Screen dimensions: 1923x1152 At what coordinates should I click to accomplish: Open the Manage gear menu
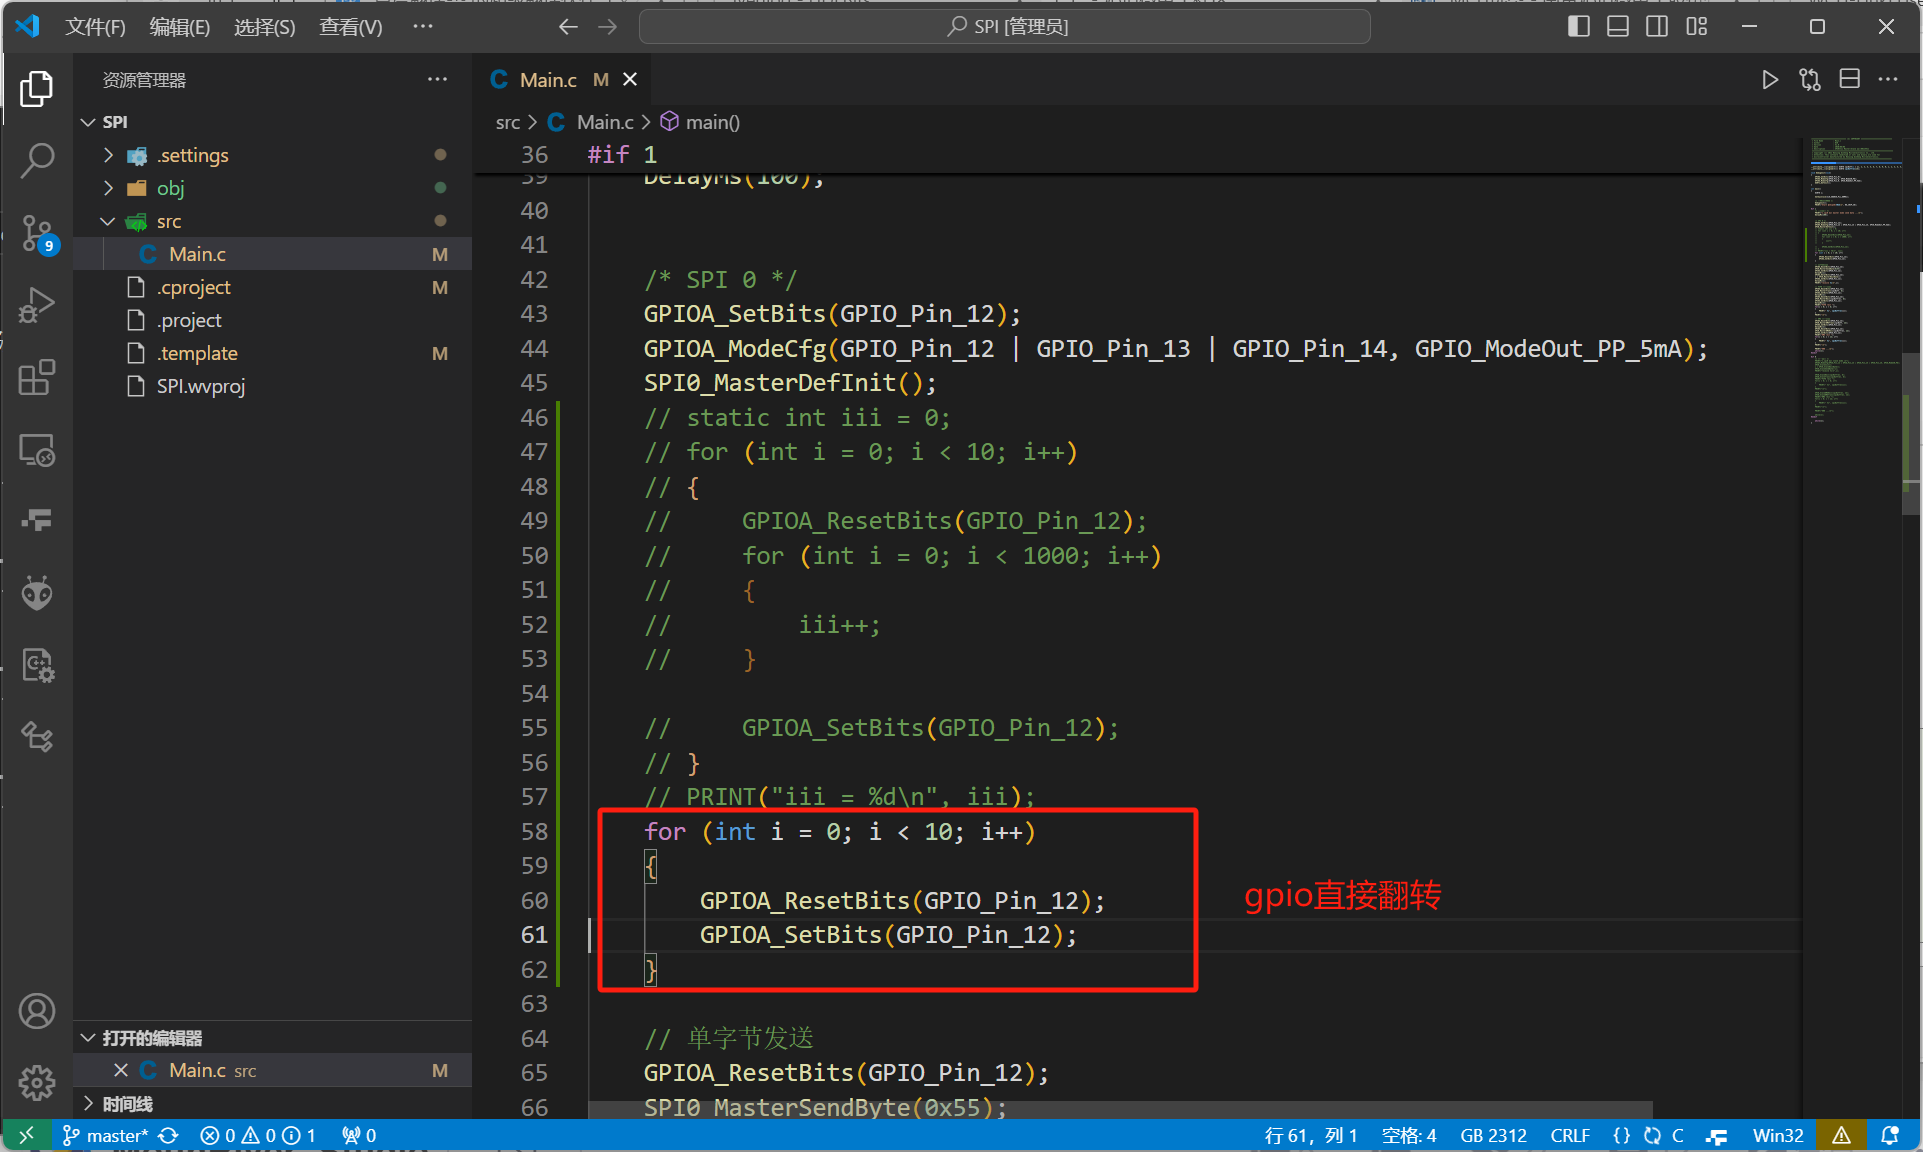tap(37, 1082)
